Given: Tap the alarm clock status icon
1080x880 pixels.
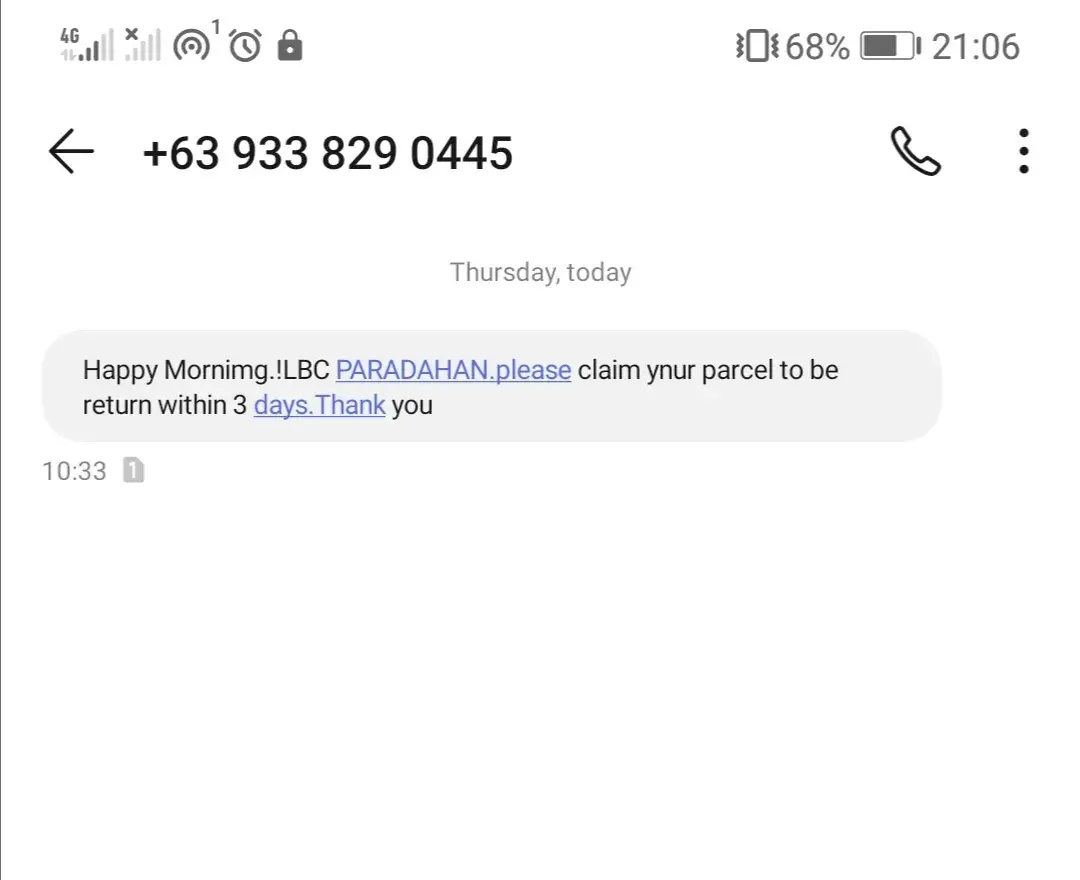Looking at the screenshot, I should 245,45.
